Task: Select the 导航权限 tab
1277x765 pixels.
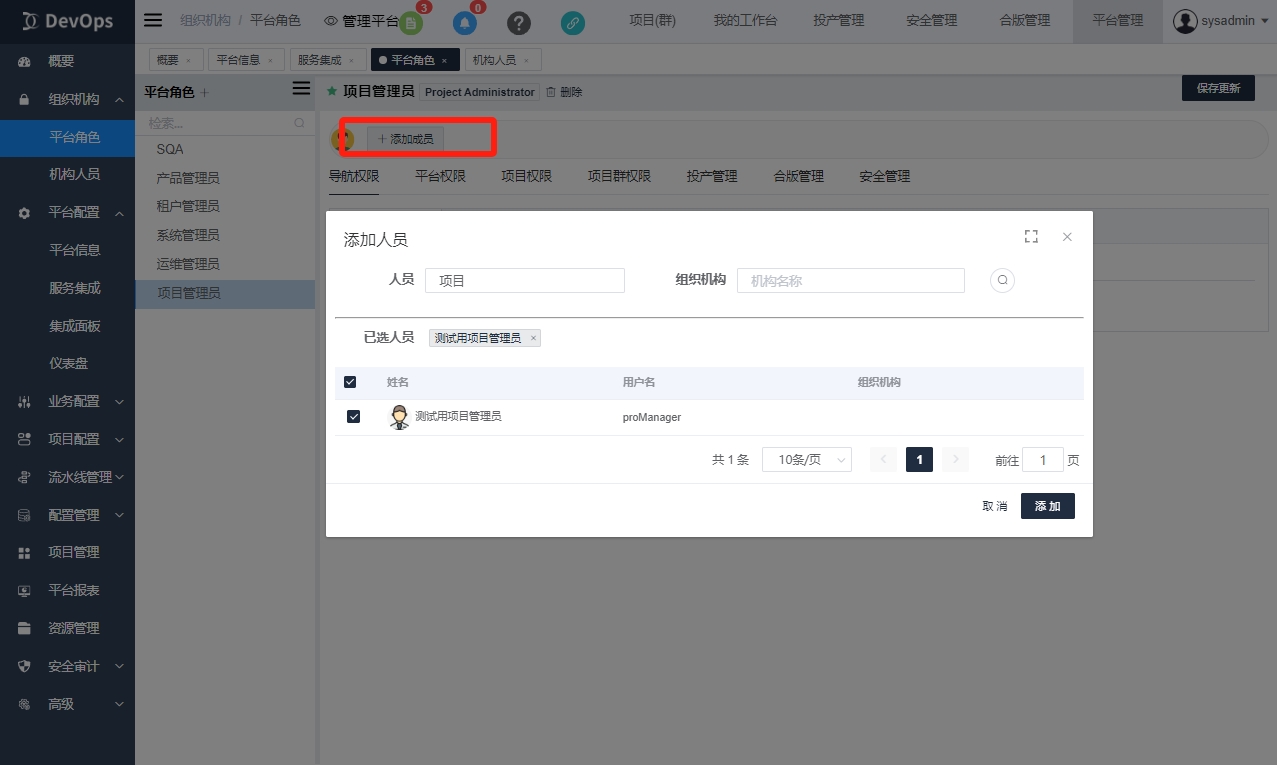Action: tap(354, 176)
